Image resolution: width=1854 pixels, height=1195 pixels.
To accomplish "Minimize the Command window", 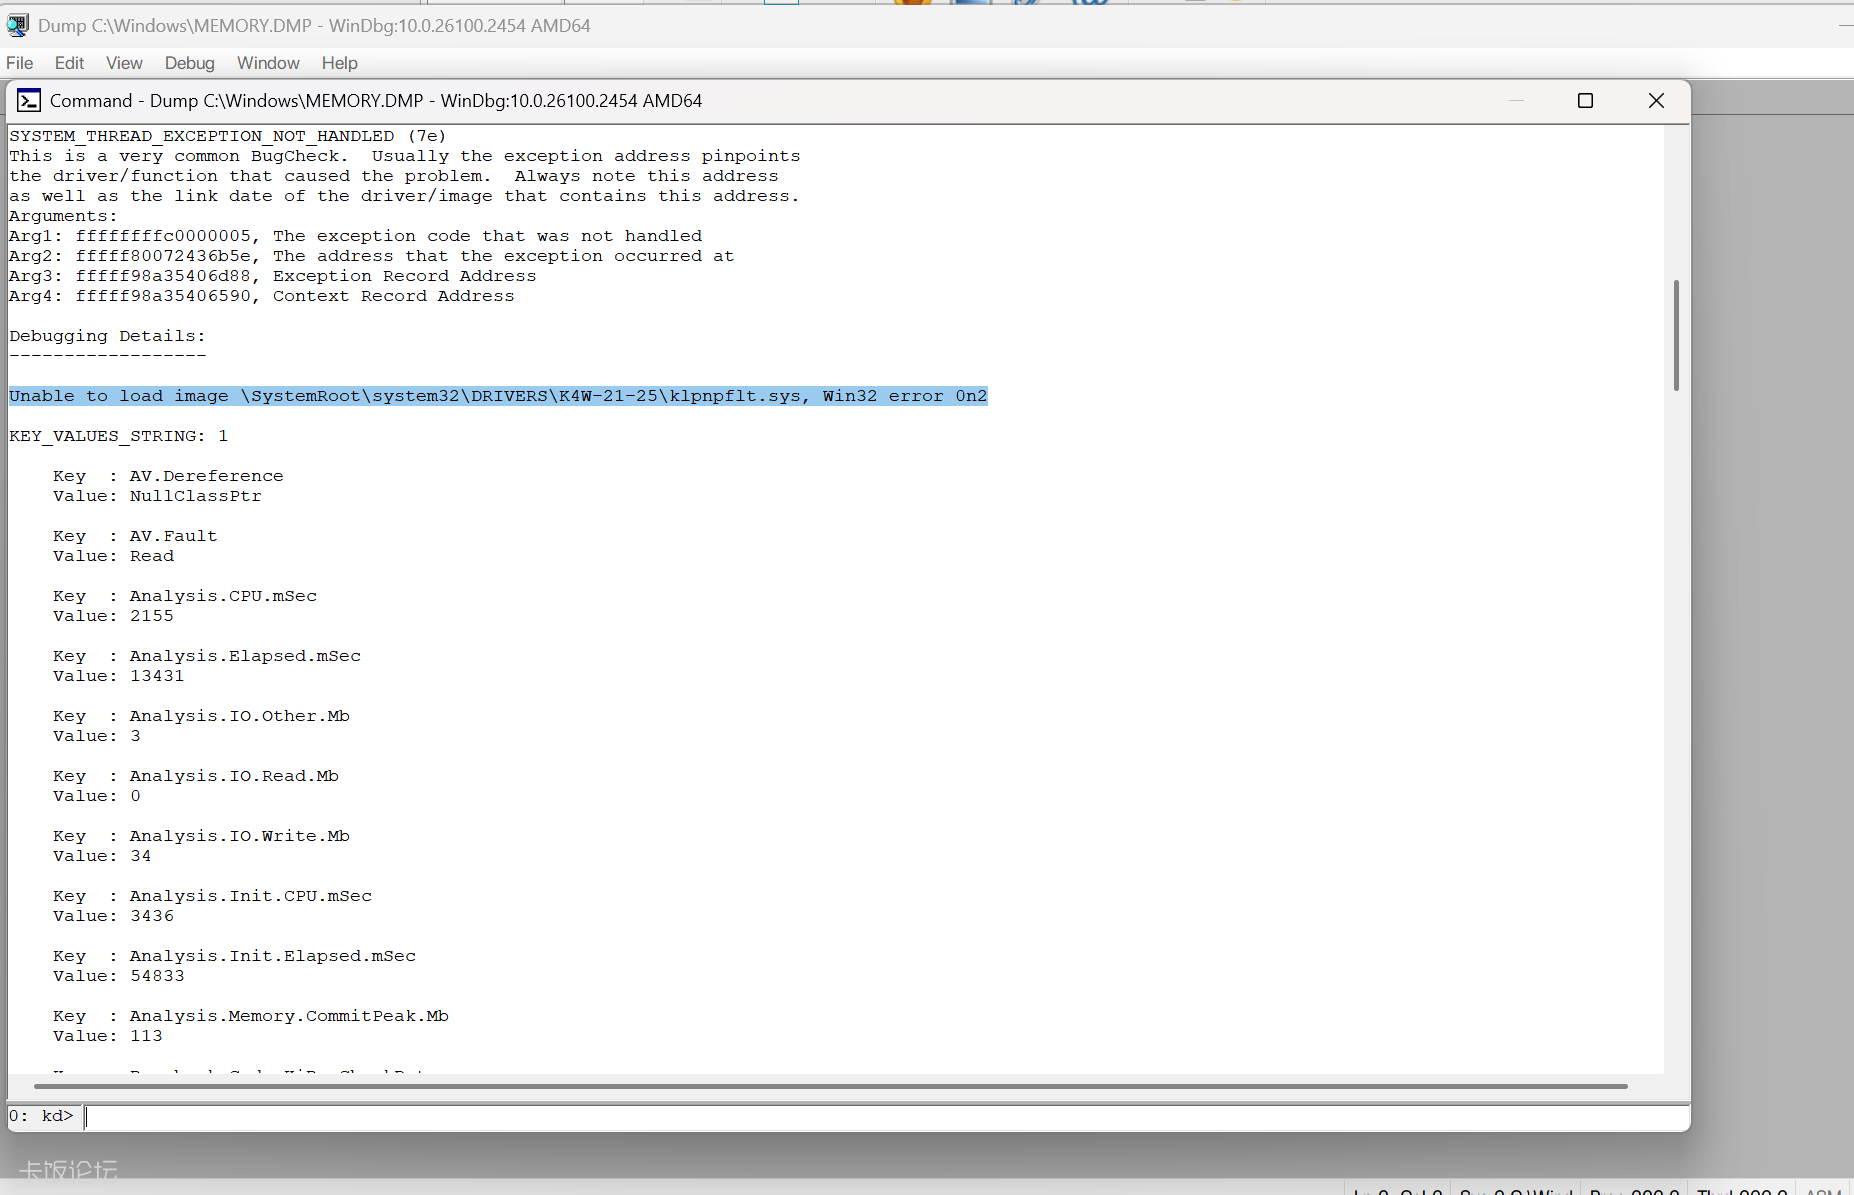I will [1516, 101].
